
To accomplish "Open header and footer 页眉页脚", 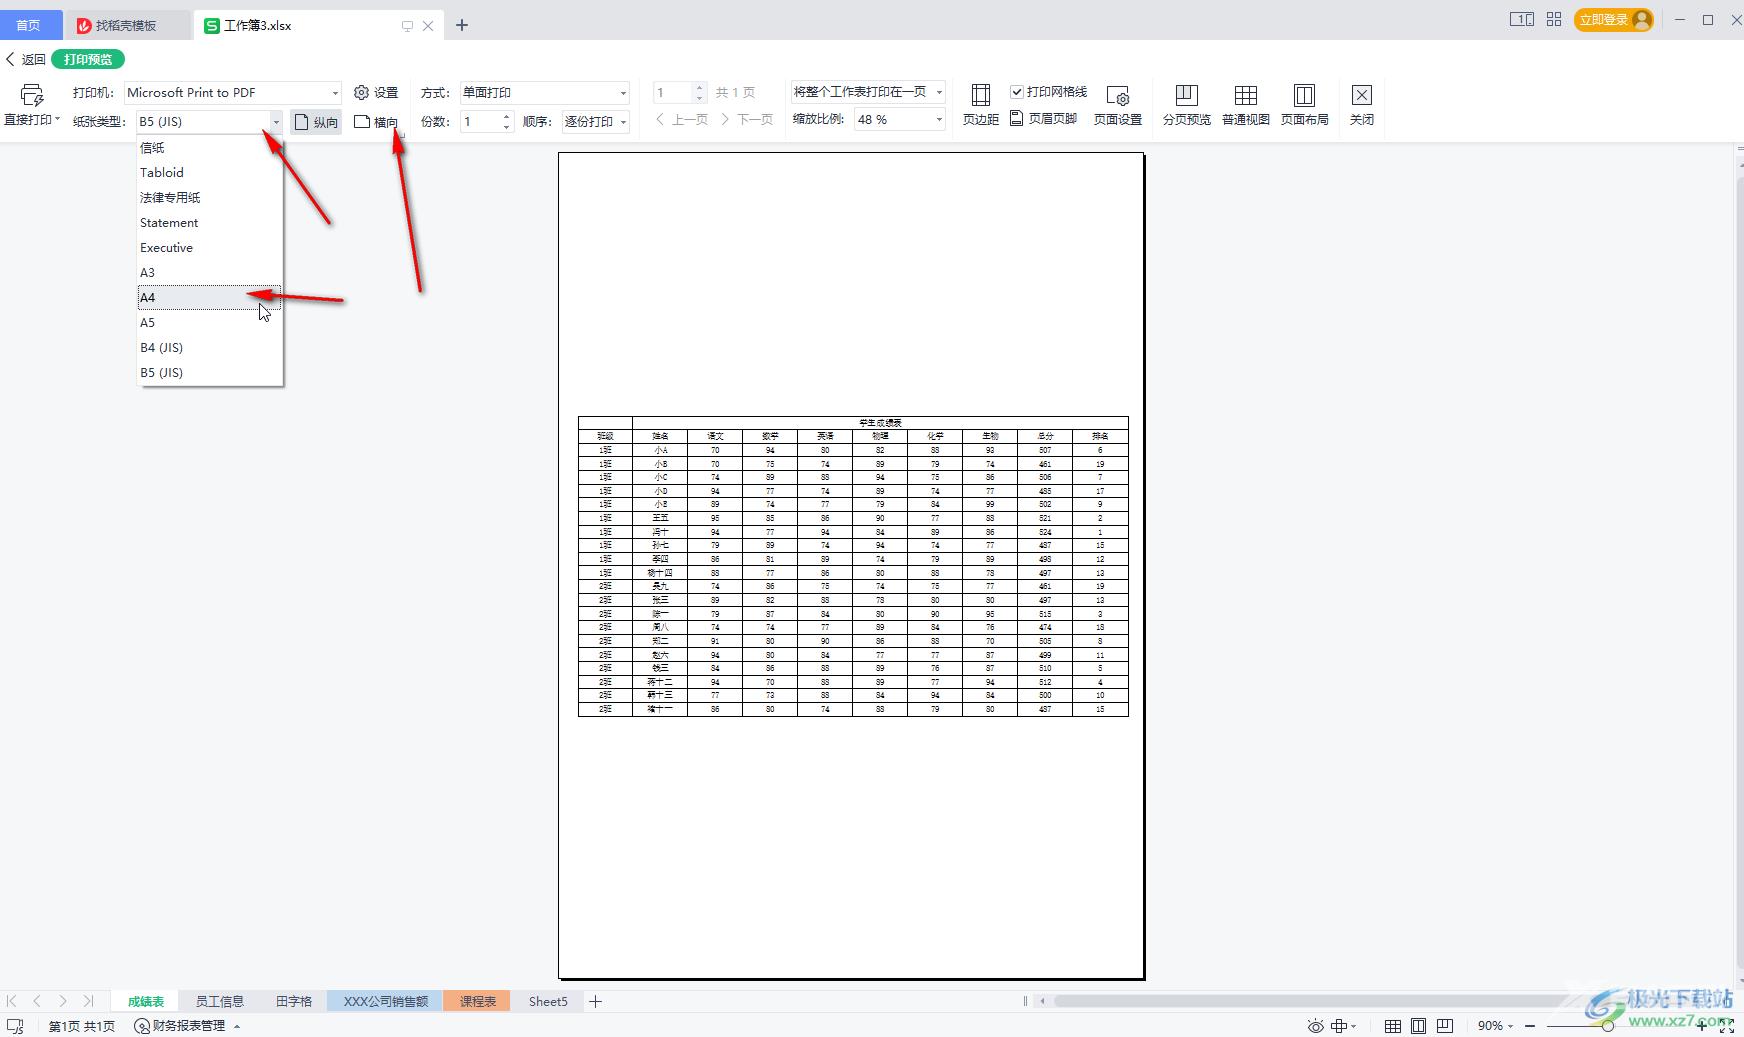I will pyautogui.click(x=1043, y=118).
